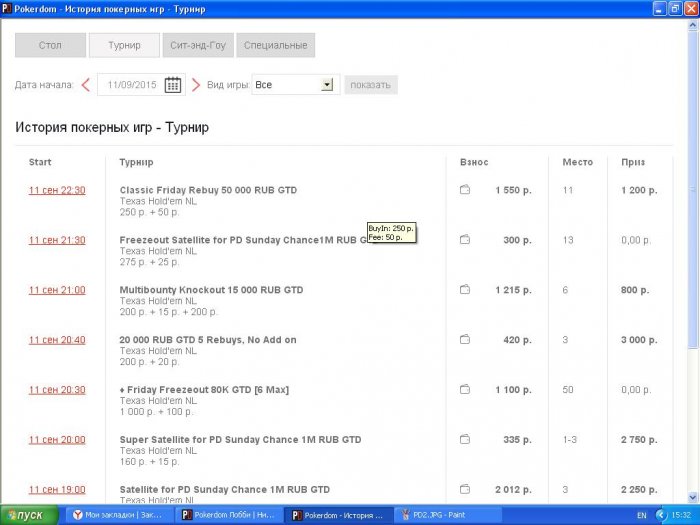The width and height of the screenshot is (700, 525).
Task: Click wallet icon in Friday Freezeout 80K row
Action: coord(465,390)
